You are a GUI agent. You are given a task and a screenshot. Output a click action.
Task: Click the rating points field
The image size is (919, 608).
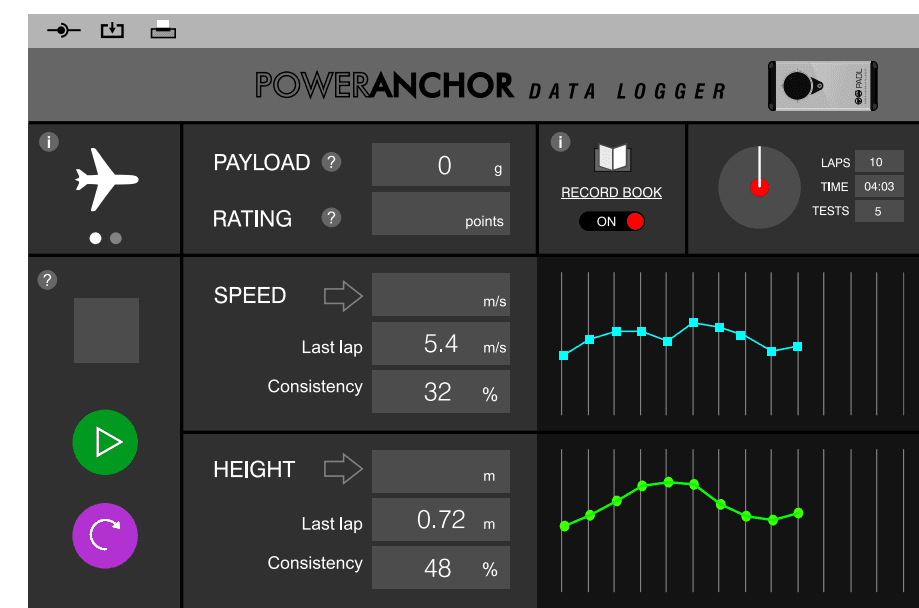pyautogui.click(x=441, y=213)
